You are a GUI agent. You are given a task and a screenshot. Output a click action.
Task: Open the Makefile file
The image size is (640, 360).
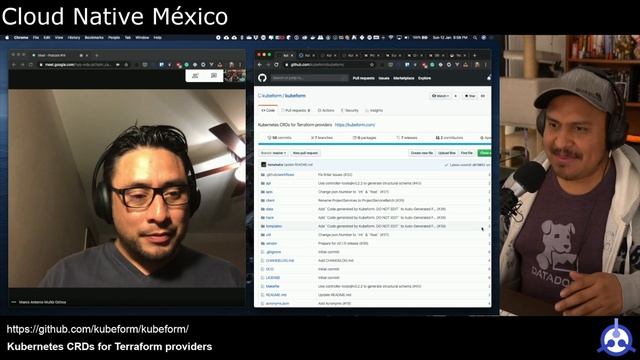tap(273, 286)
